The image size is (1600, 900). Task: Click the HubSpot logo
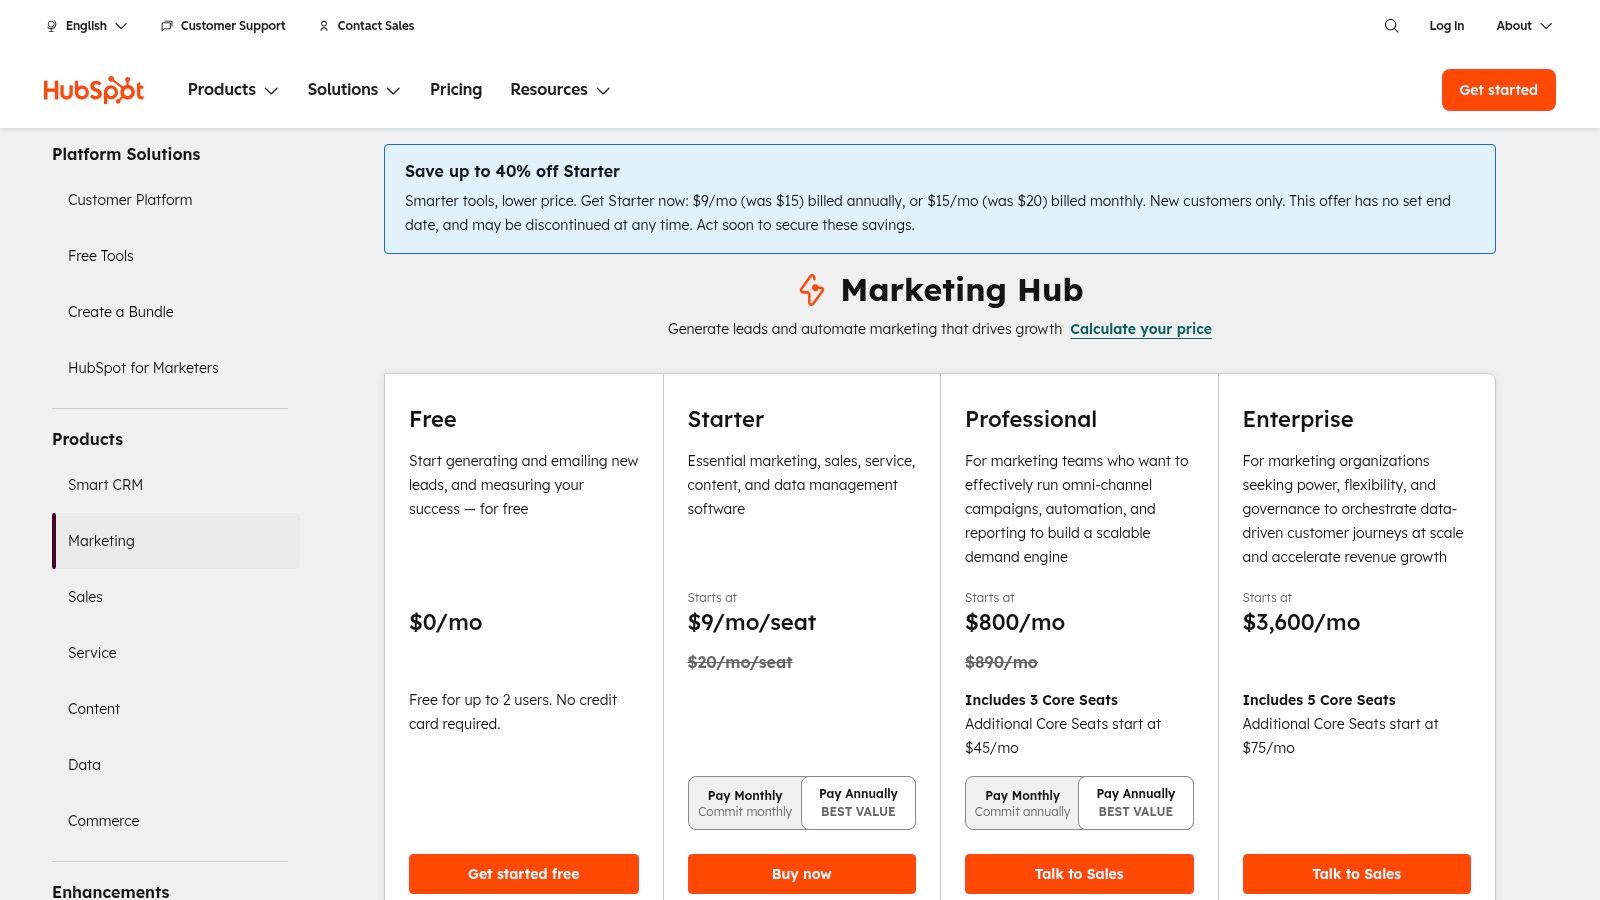coord(93,89)
